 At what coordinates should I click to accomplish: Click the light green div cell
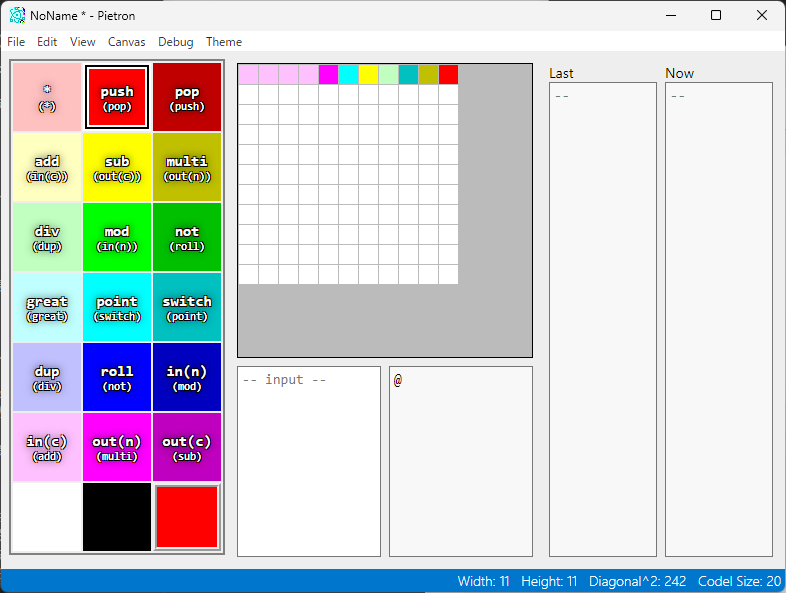click(47, 237)
